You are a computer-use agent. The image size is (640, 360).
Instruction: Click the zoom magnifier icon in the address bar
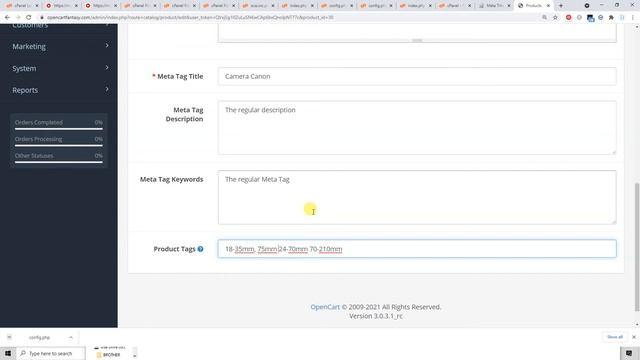tap(544, 18)
